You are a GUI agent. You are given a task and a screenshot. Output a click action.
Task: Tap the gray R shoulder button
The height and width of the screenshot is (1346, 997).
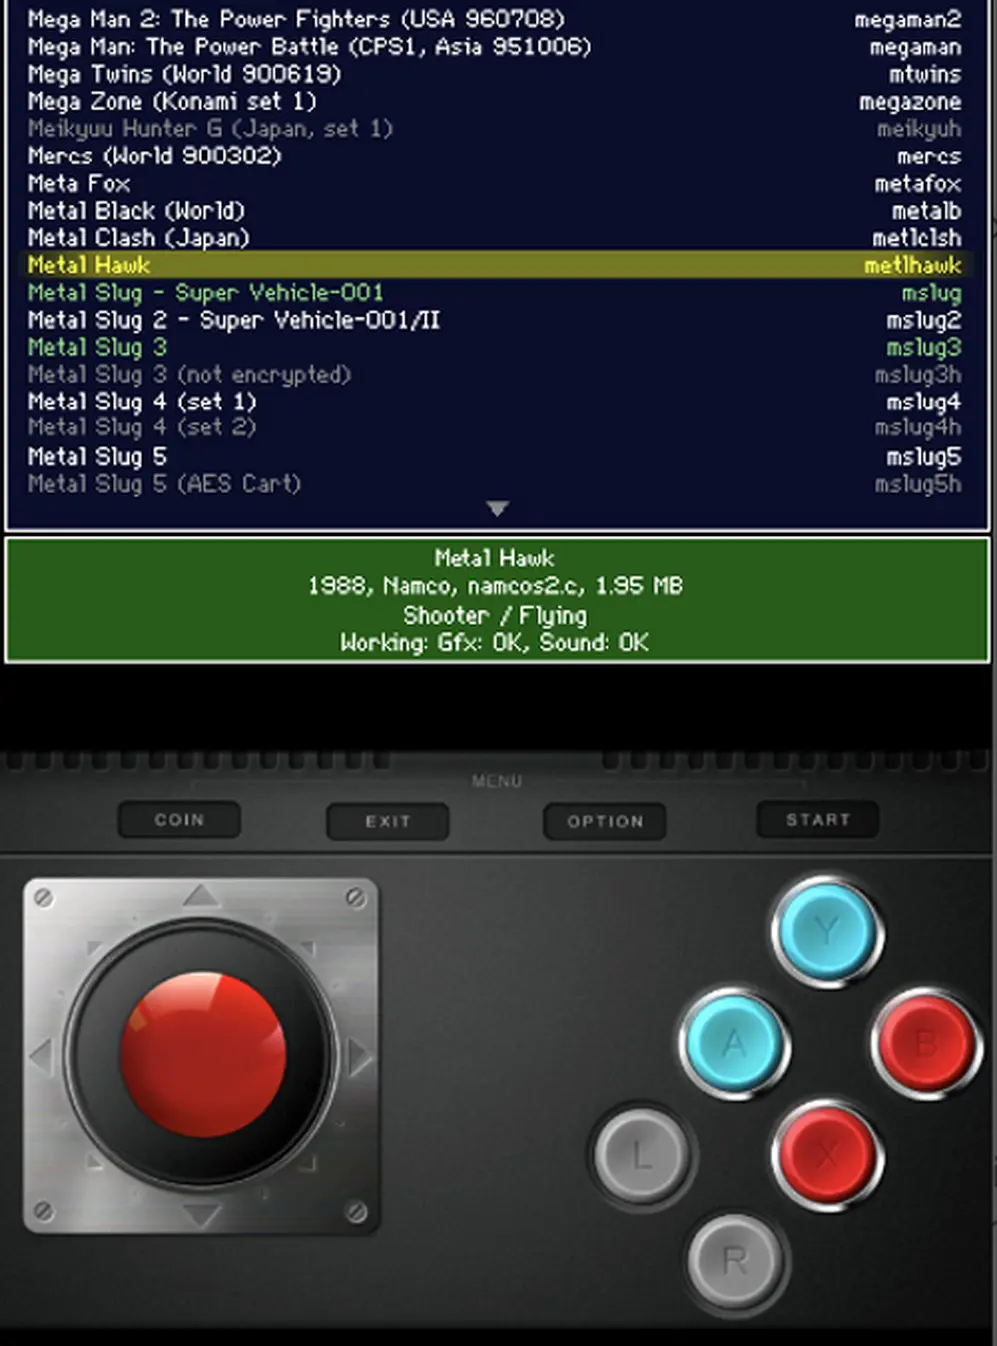pos(734,1260)
